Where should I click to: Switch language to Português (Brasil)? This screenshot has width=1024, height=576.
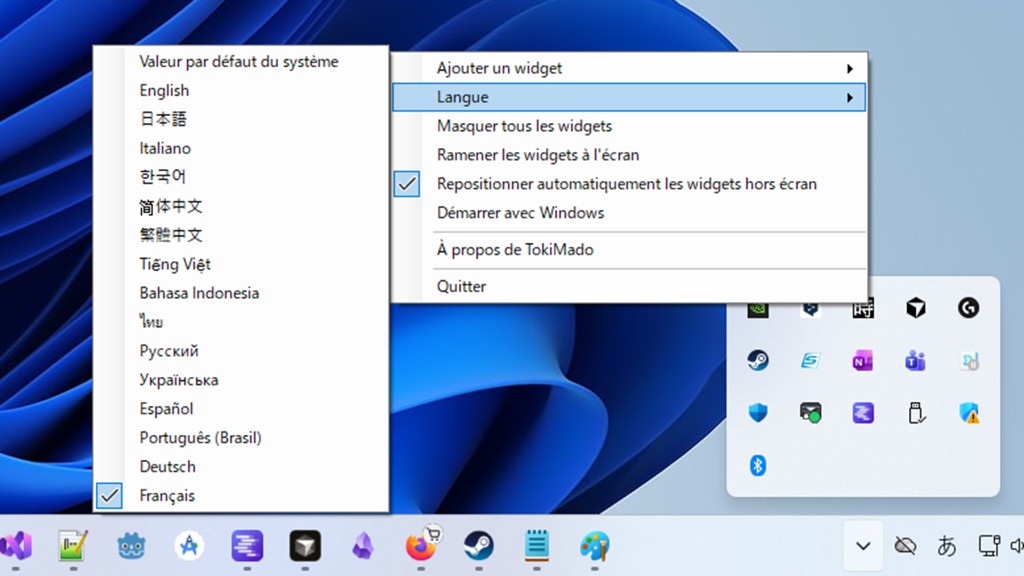coord(241,438)
